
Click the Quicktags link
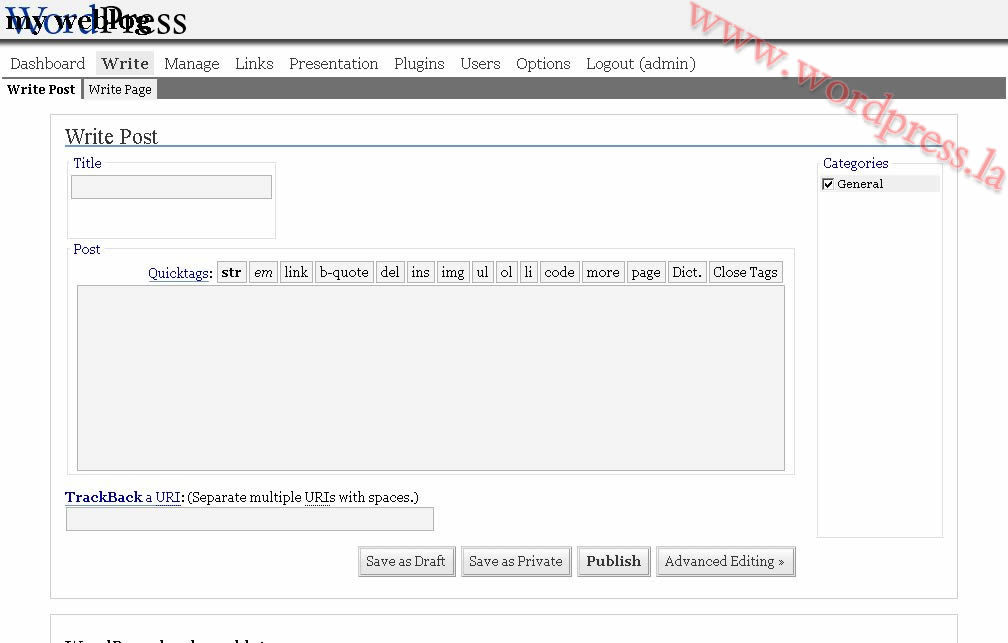tap(178, 273)
